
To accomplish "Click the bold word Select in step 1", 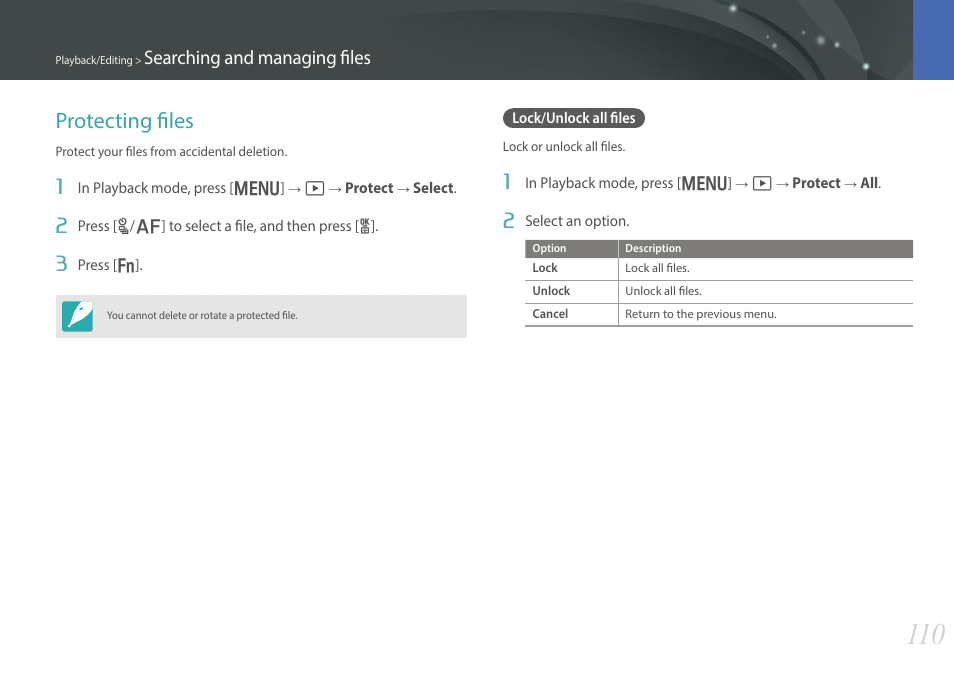I will 434,189.
